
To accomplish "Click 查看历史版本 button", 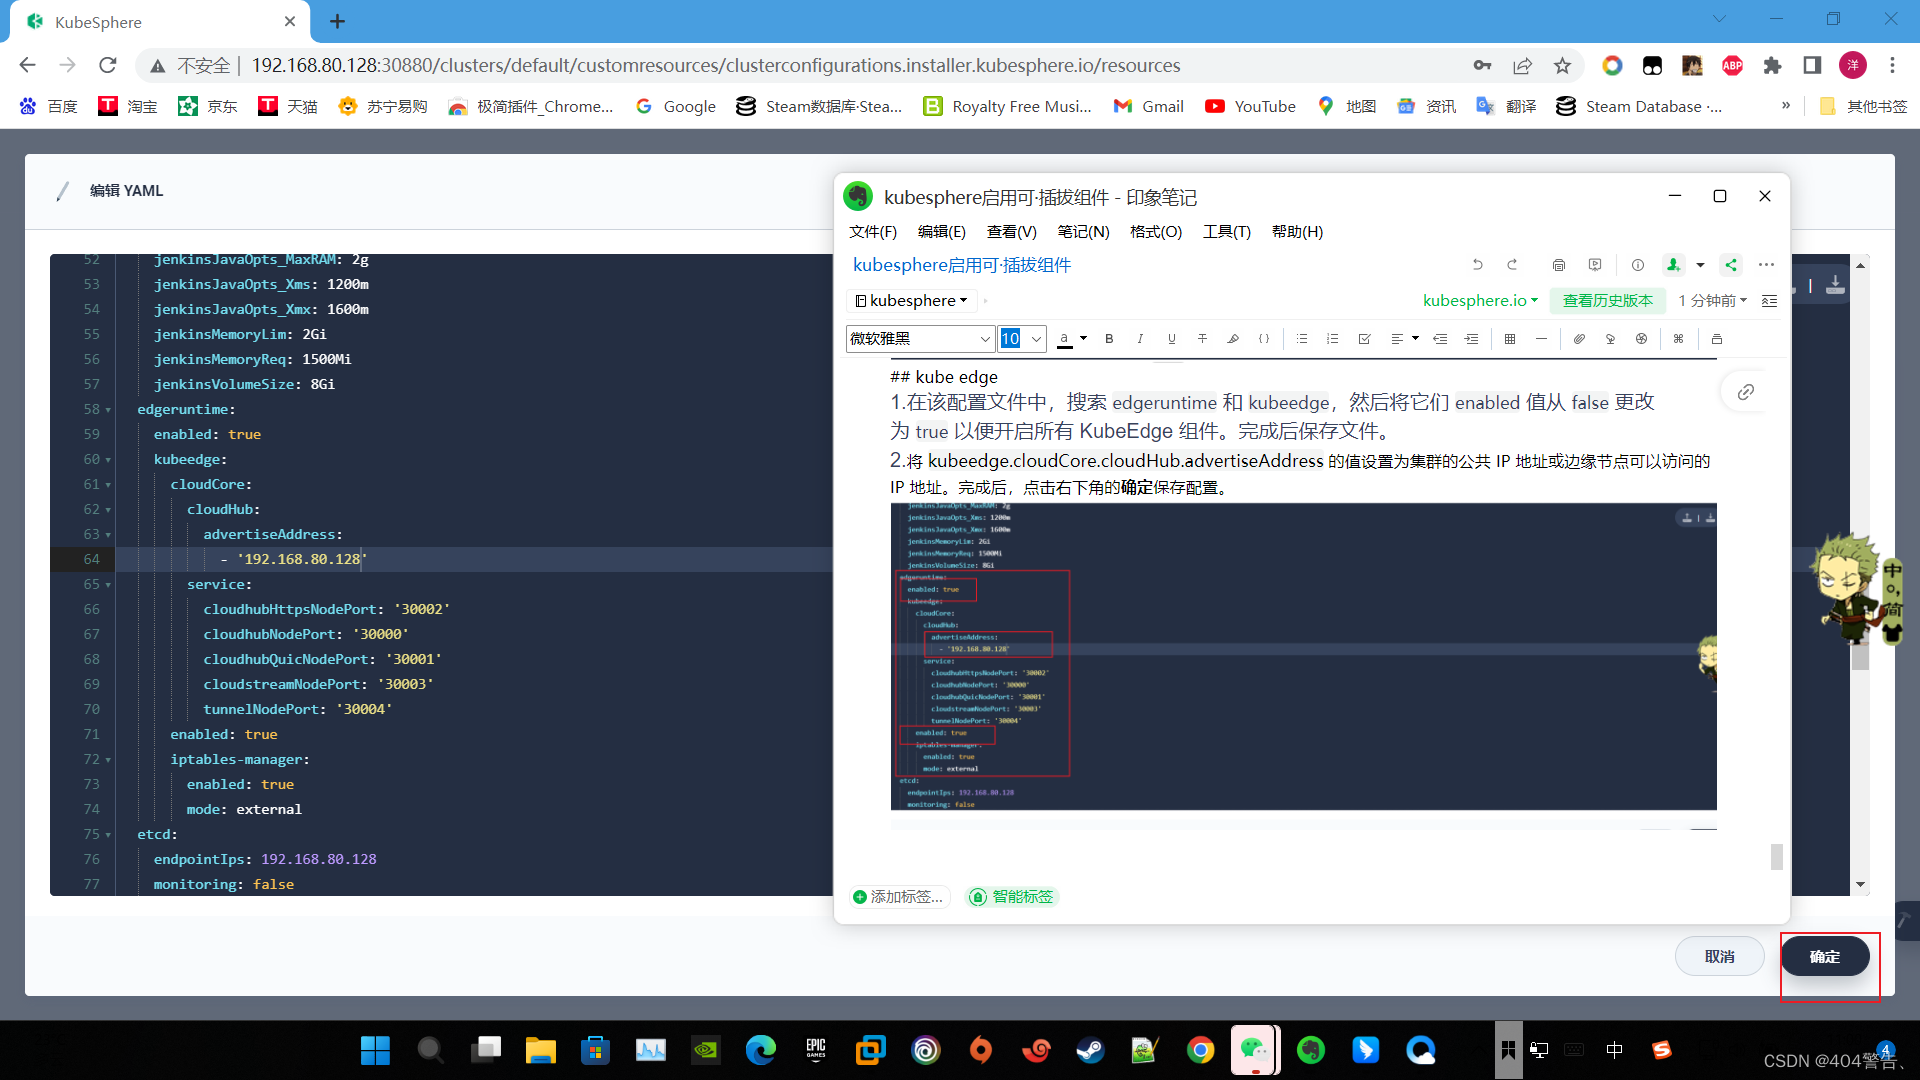I will (x=1608, y=301).
